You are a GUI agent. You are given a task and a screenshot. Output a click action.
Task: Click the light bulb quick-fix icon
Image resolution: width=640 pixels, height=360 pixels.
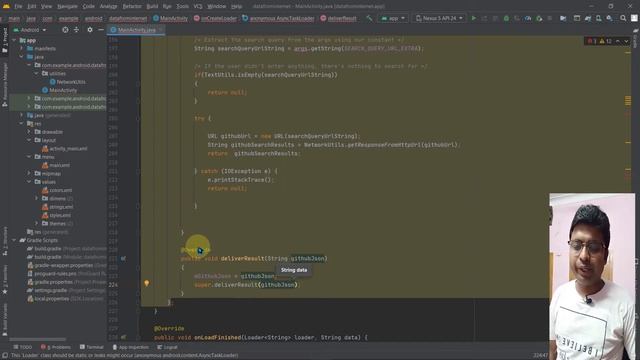point(147,283)
